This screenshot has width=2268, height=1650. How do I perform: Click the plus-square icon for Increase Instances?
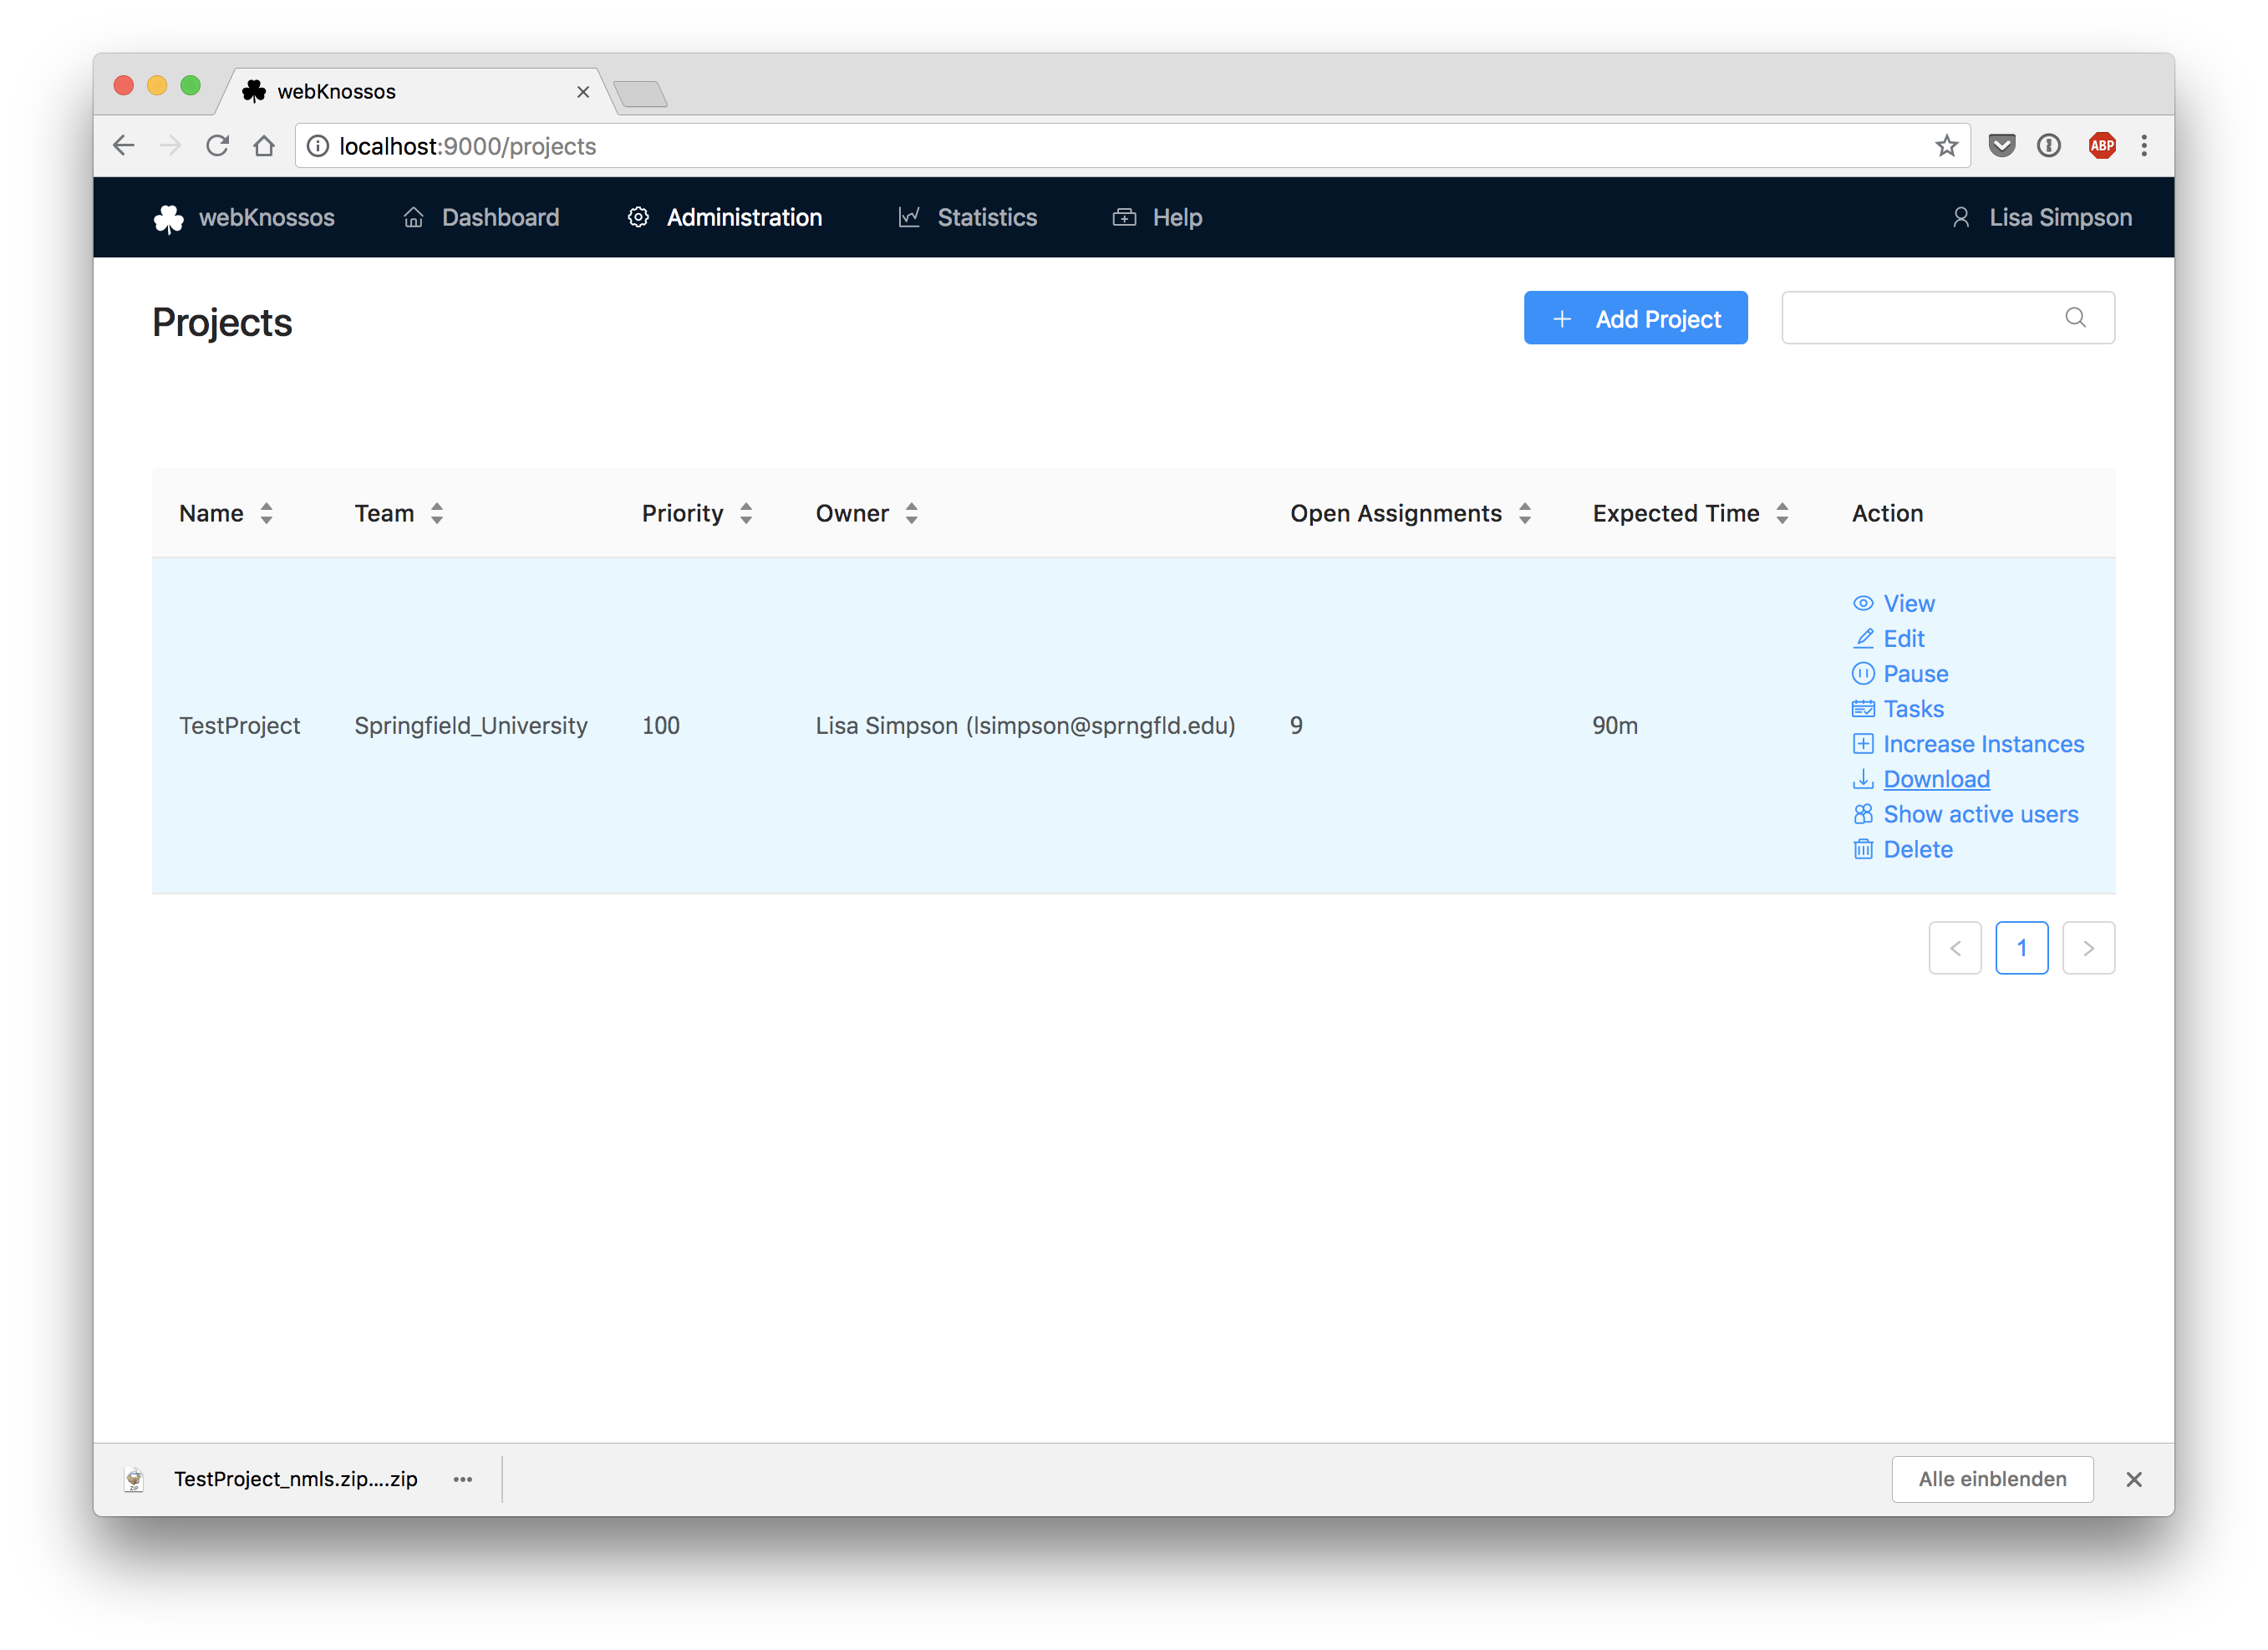1863,743
